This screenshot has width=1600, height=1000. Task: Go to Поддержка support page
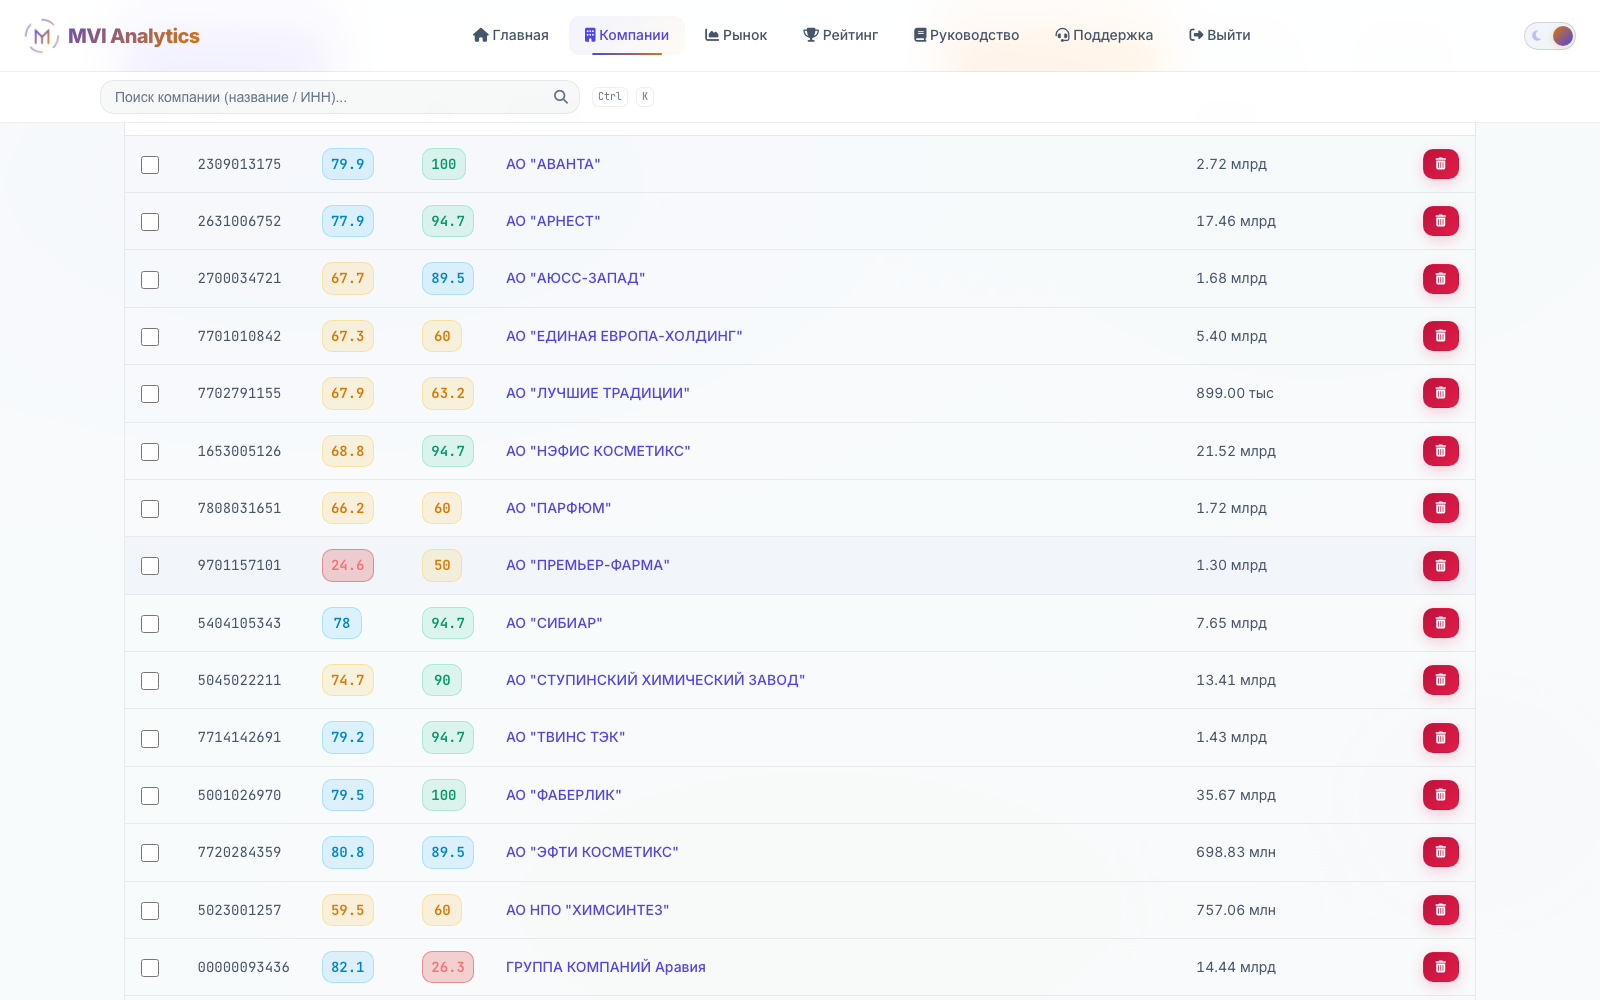click(1104, 35)
